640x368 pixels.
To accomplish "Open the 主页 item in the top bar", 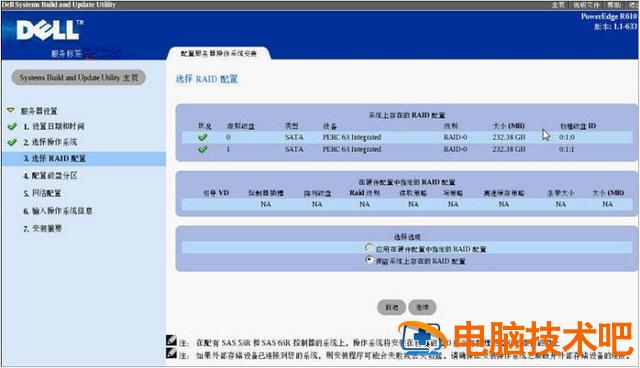I will pos(558,5).
